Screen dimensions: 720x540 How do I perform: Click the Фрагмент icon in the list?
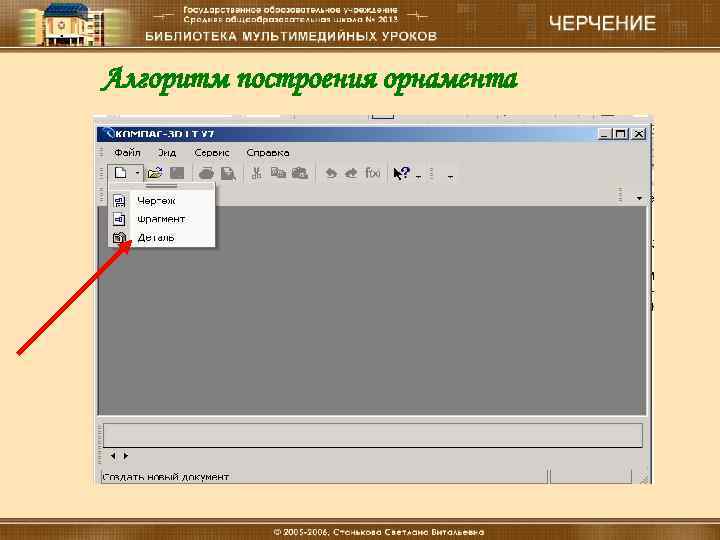[x=119, y=219]
